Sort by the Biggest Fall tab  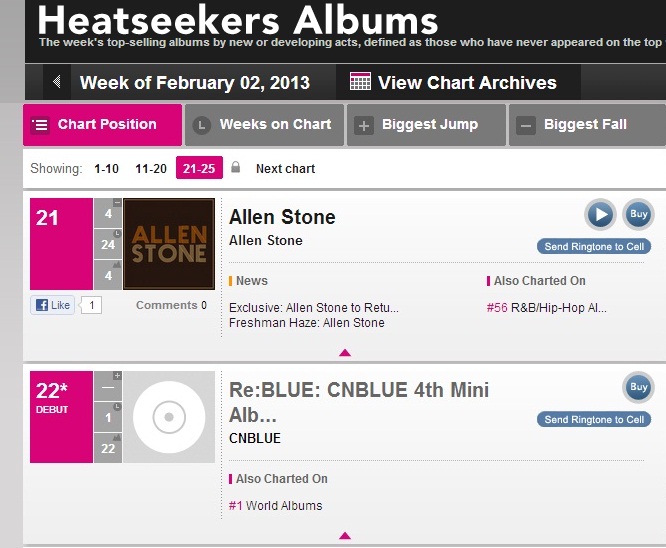pos(585,125)
